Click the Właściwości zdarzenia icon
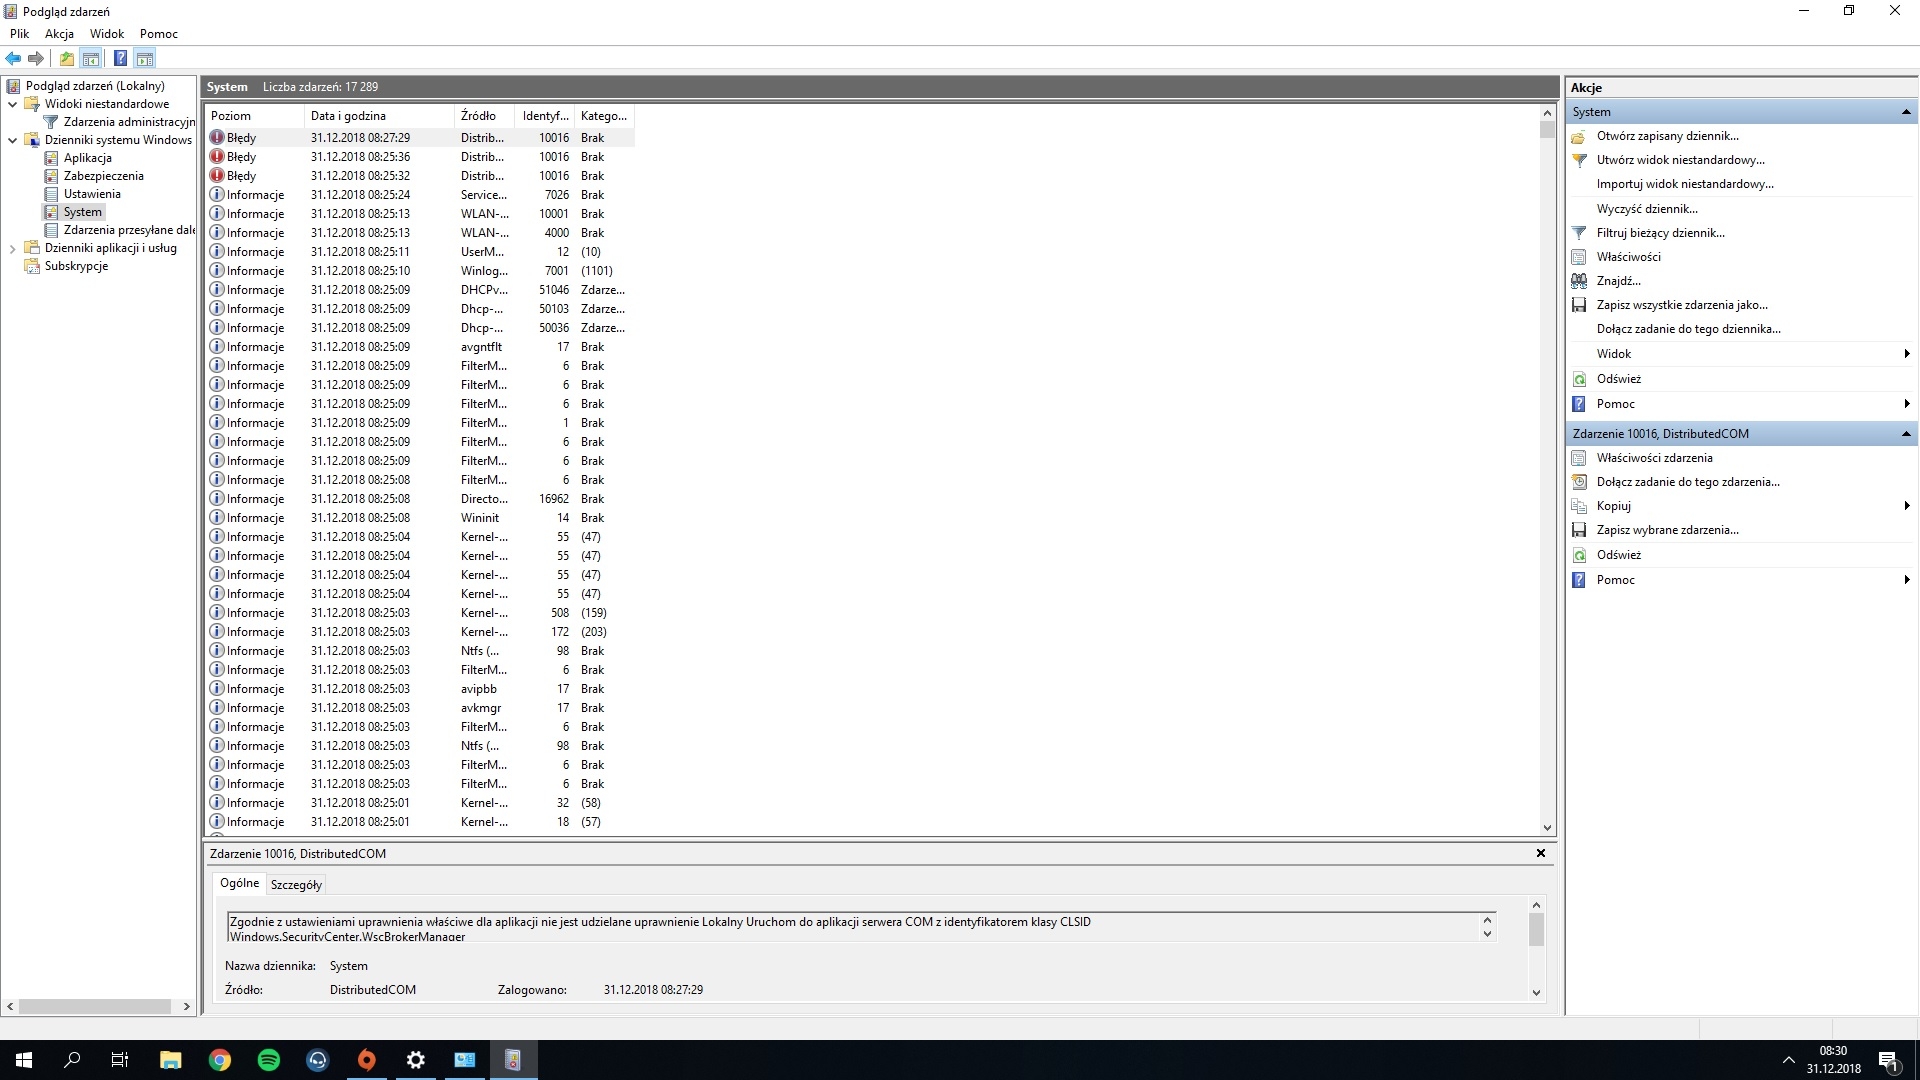Screen dimensions: 1920x1080 [x=1579, y=458]
